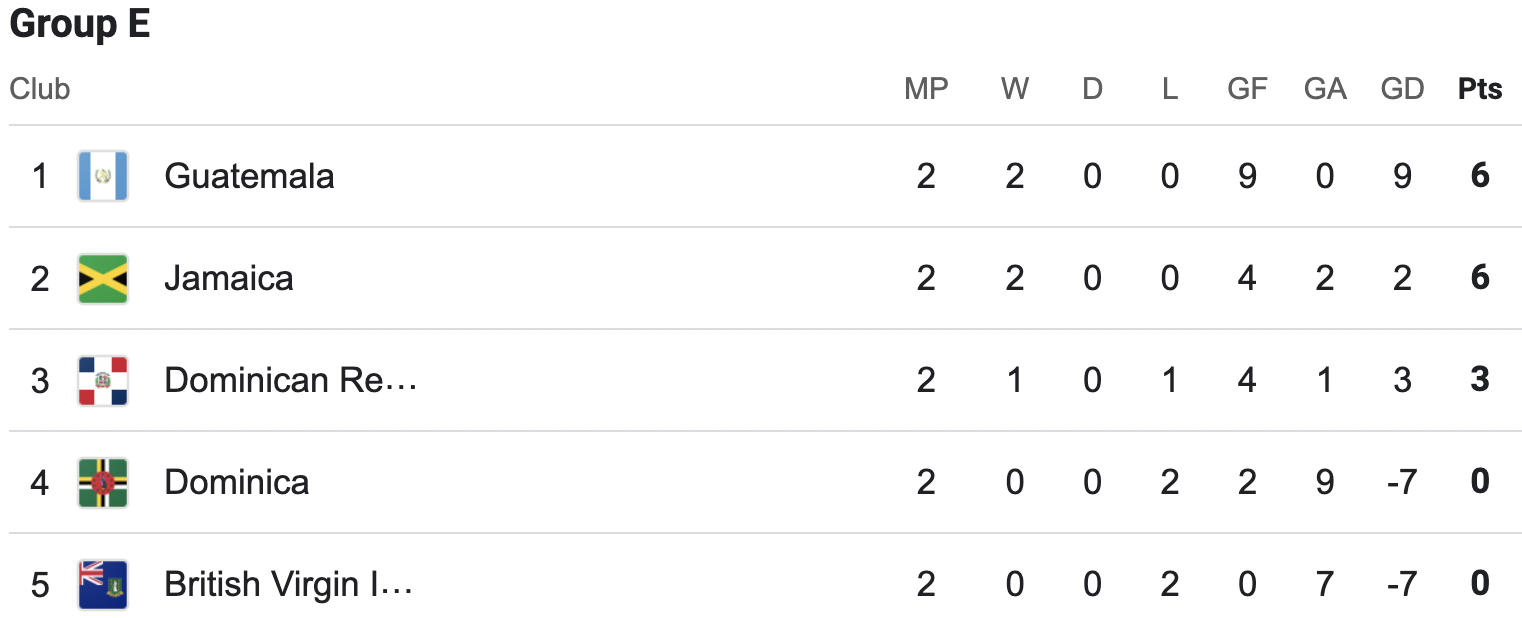The width and height of the screenshot is (1522, 618).
Task: Select the truncated Dominican Re… team name
Action: 290,380
